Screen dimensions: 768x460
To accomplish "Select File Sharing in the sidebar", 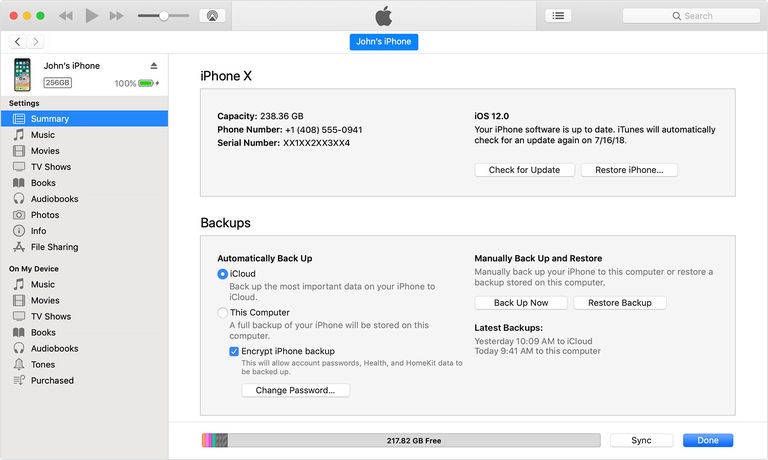I will click(54, 247).
